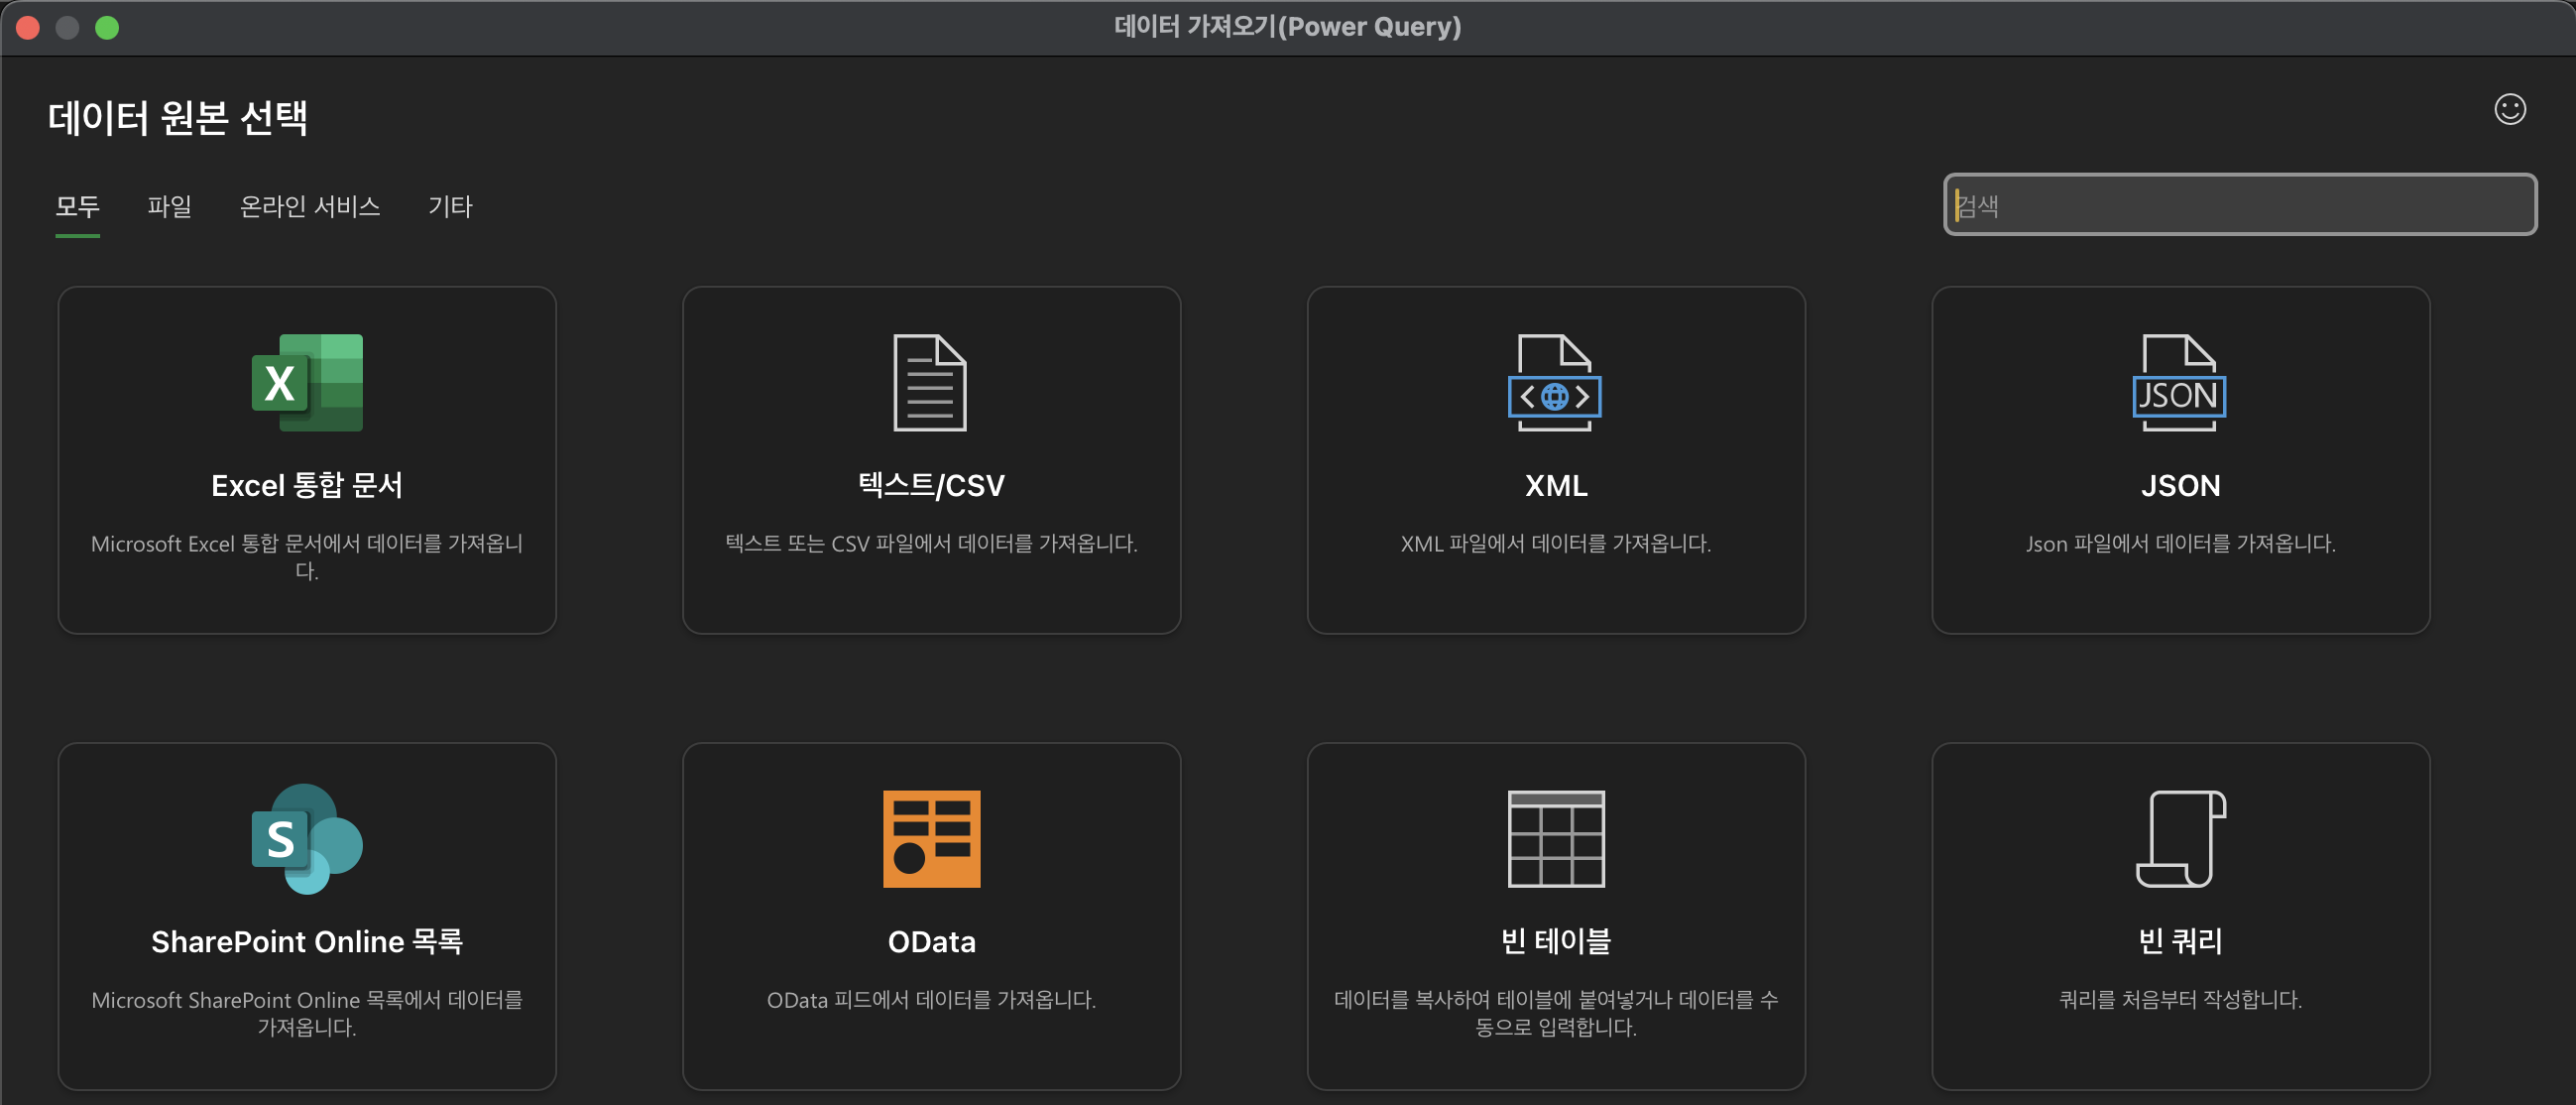Screen dimensions: 2576x1105
Task: Switch to the 온라인 서비스 tab
Action: click(x=310, y=206)
